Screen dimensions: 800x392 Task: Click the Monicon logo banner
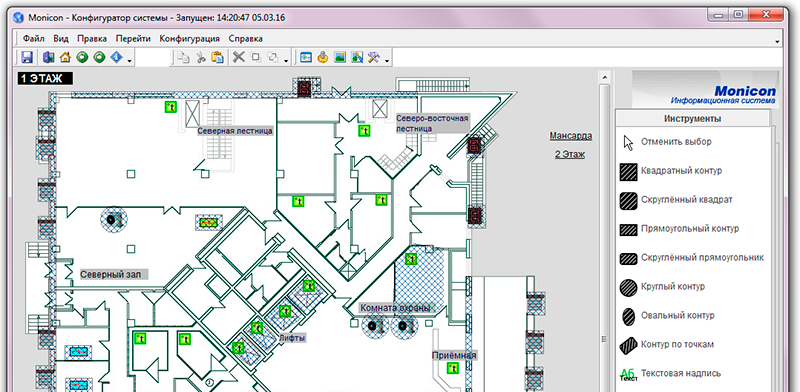(706, 89)
